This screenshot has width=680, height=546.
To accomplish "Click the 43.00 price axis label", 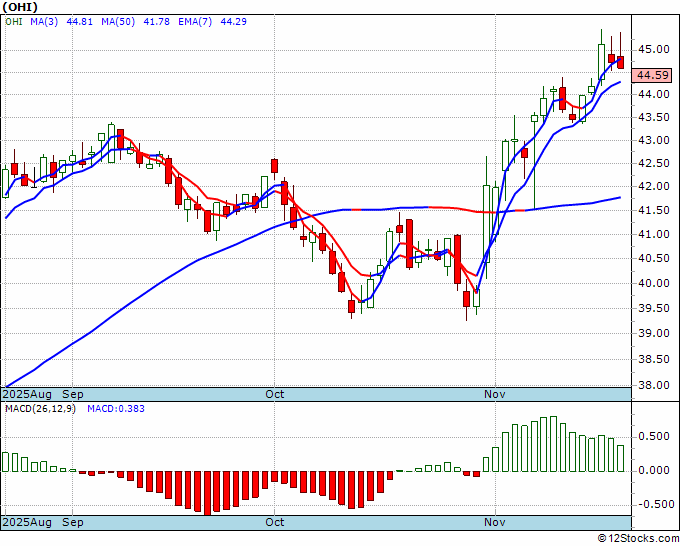I will (x=653, y=140).
